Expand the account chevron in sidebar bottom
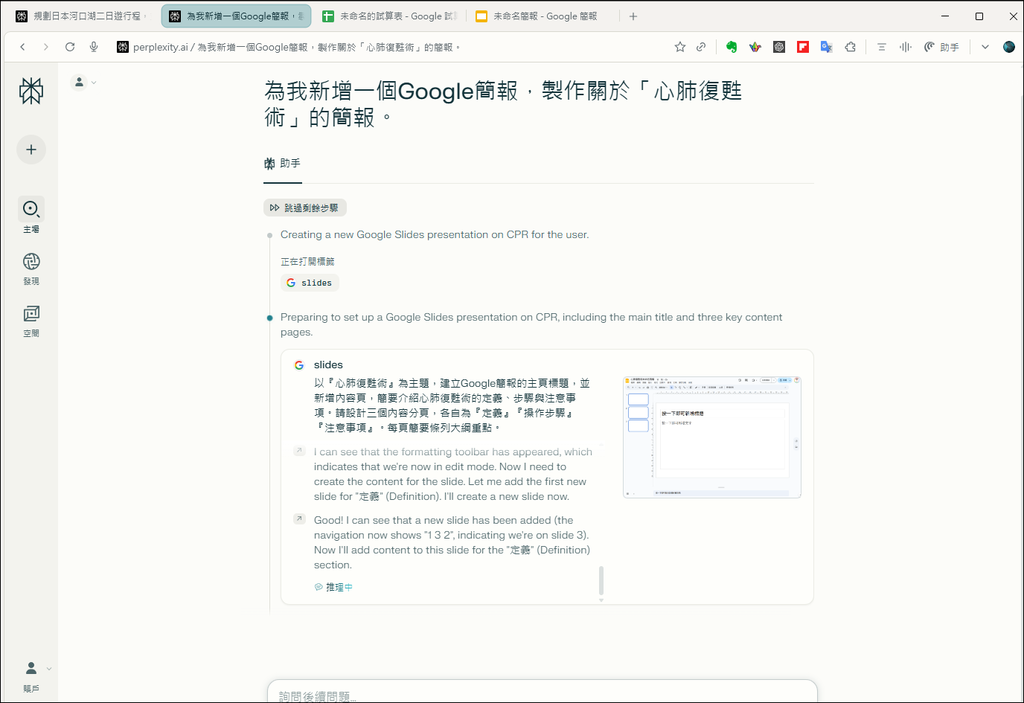 49,668
